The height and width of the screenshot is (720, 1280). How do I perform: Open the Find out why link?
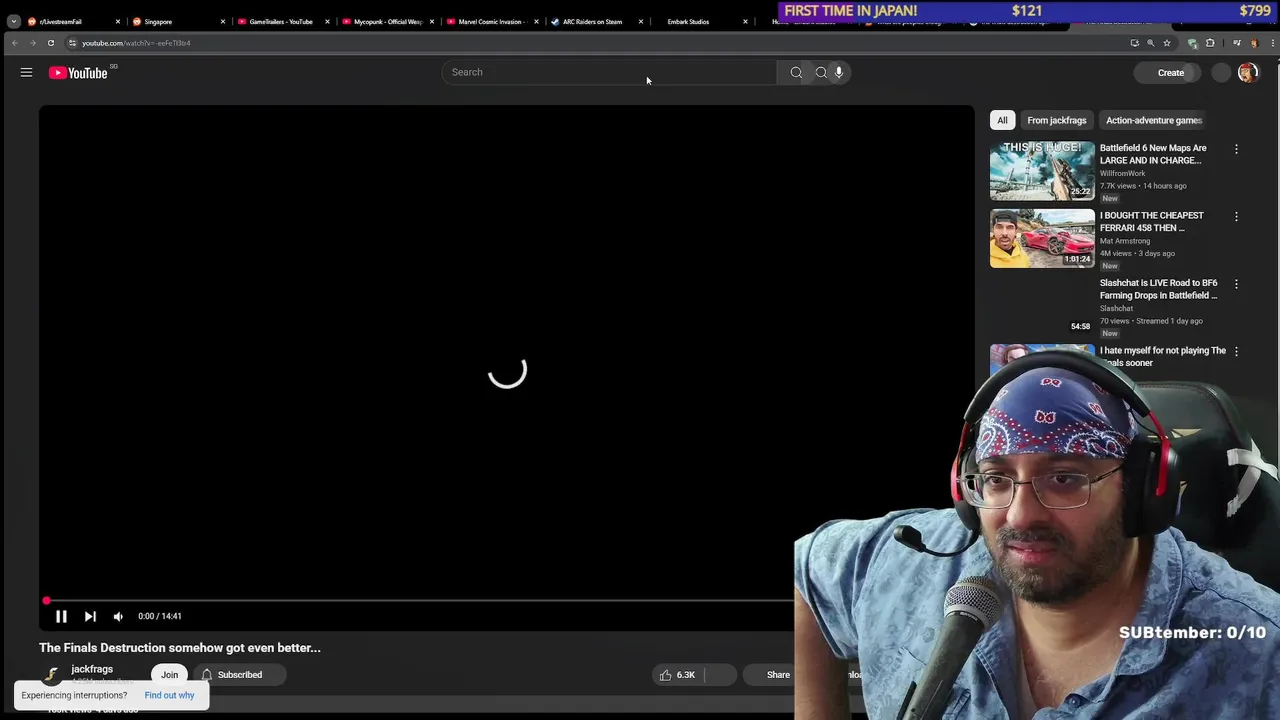[x=169, y=695]
